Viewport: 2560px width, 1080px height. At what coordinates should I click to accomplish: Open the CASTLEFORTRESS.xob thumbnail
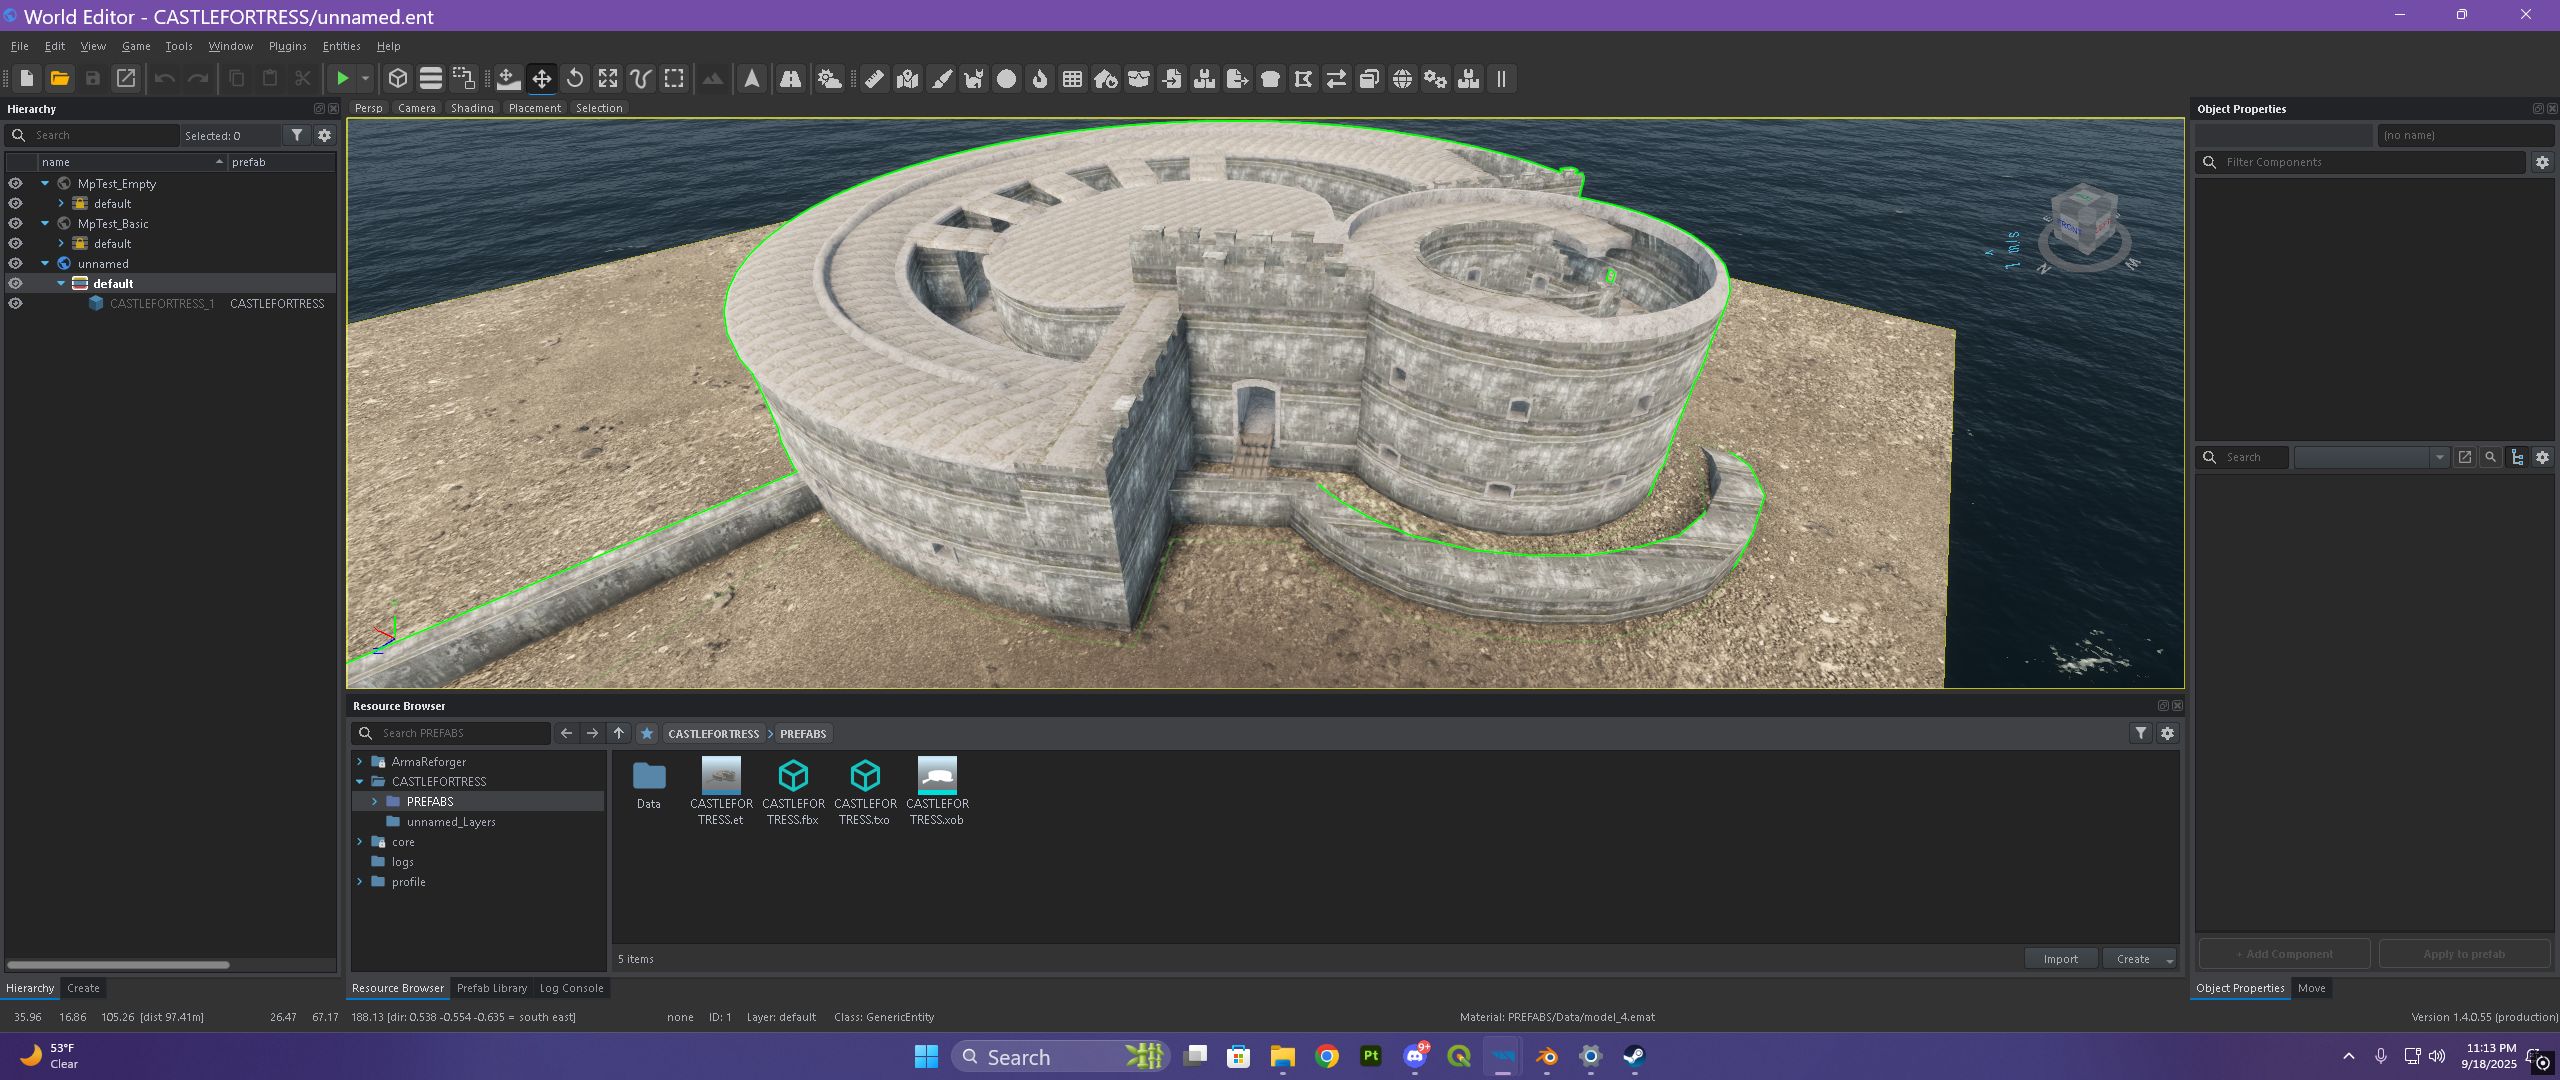pyautogui.click(x=937, y=776)
